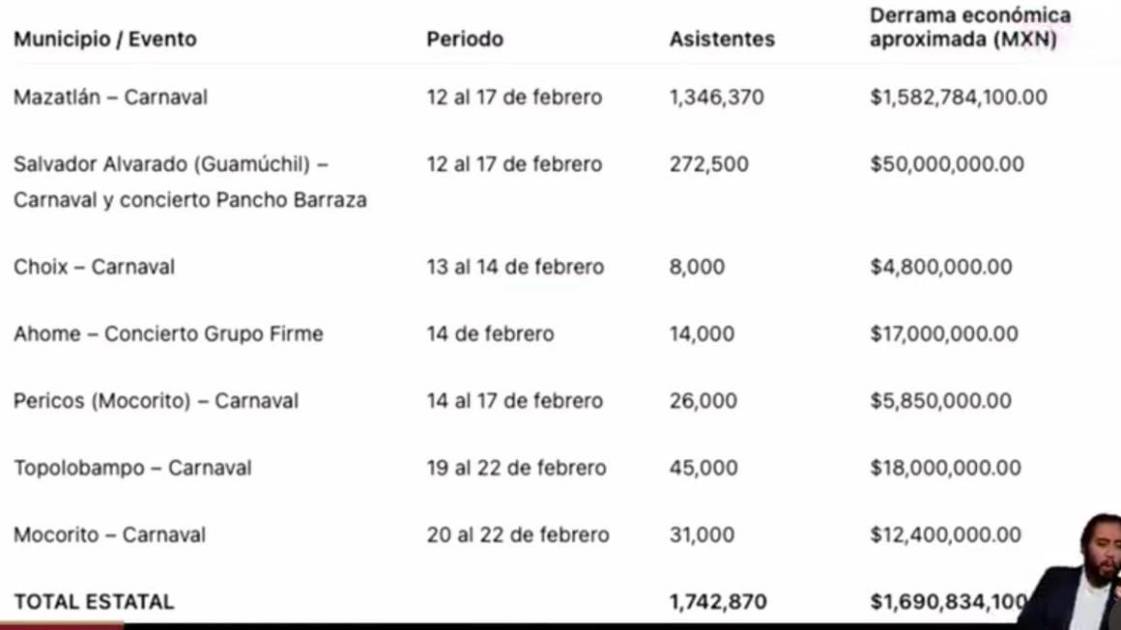Viewport: 1121px width, 630px height.
Task: Click the 'Asistentes' column header
Action: [722, 40]
